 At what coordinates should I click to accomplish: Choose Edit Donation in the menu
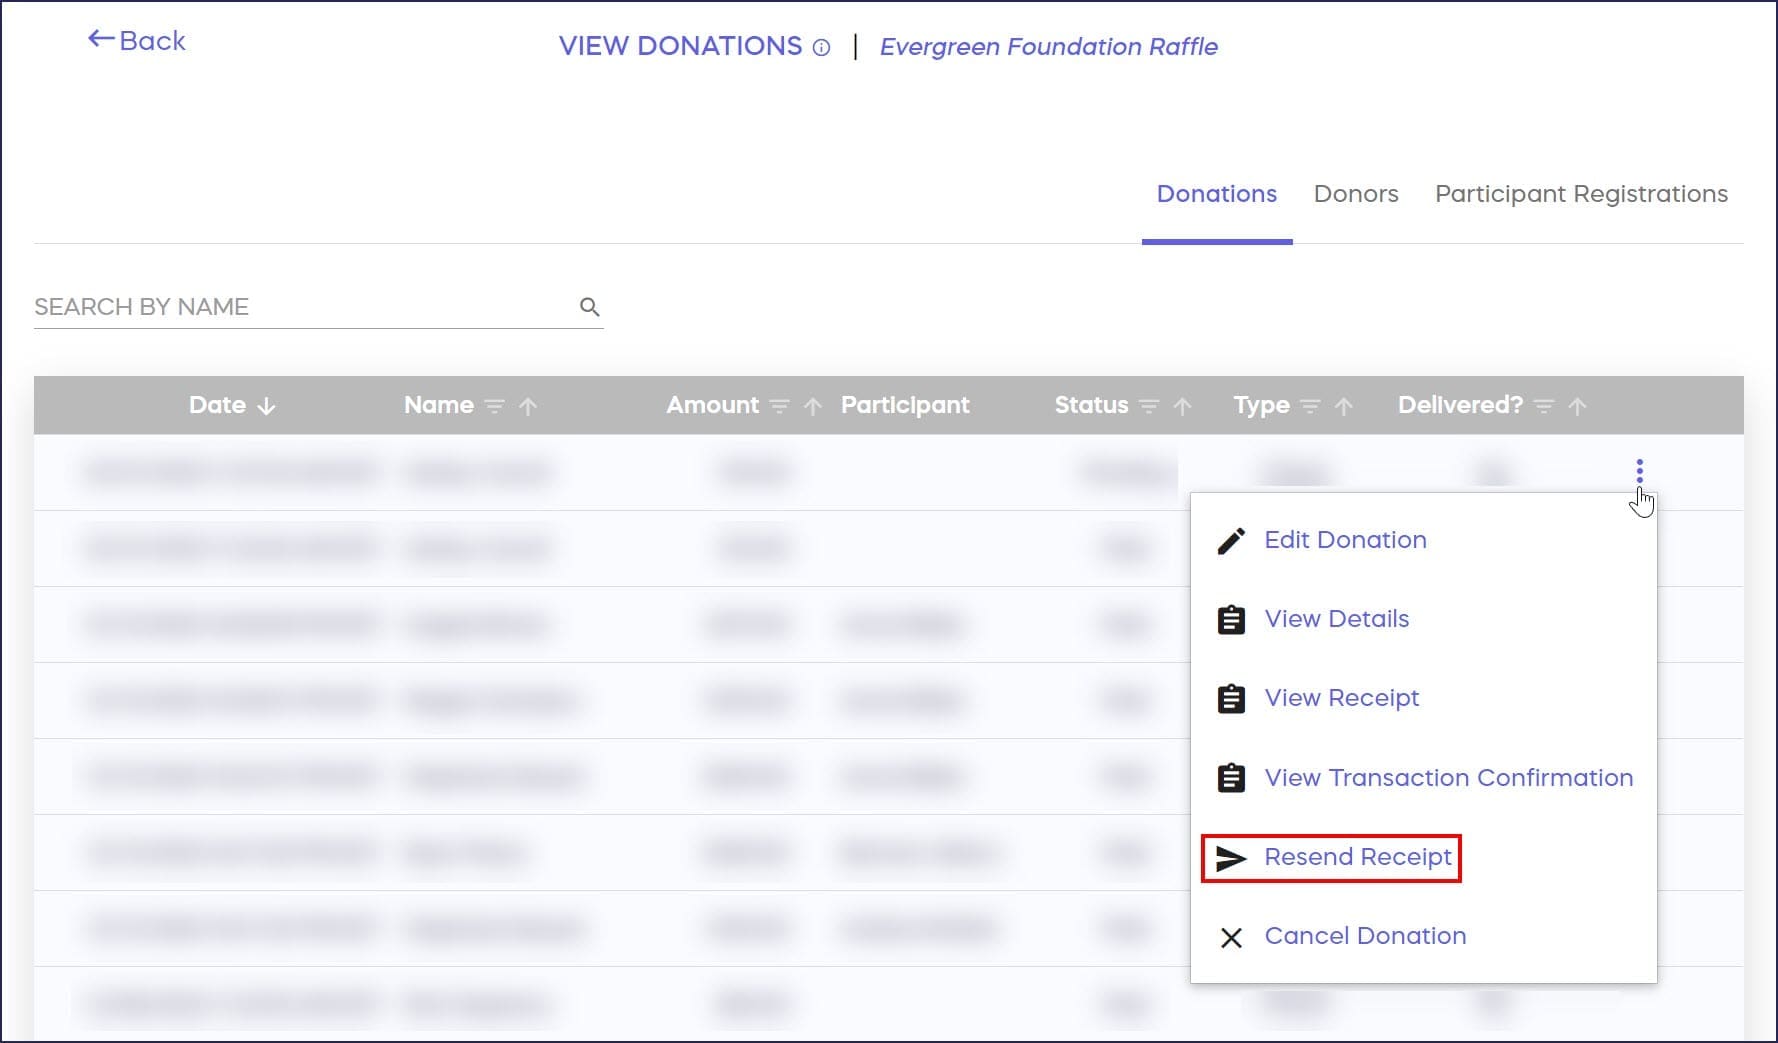coord(1344,540)
